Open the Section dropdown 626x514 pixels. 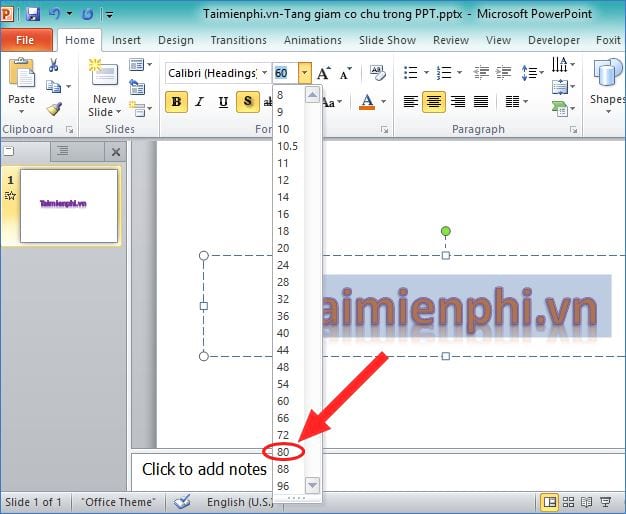pos(140,109)
